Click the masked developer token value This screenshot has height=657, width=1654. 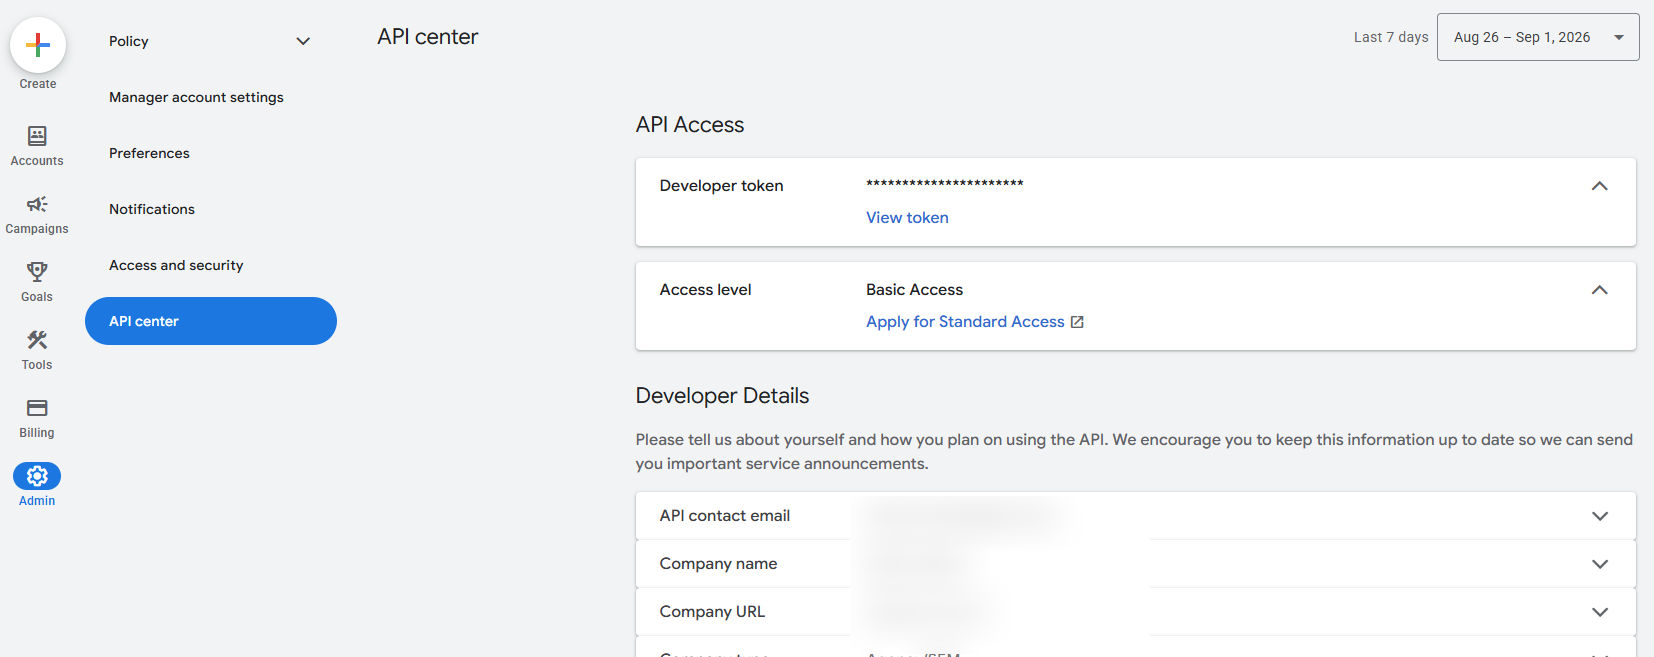pos(945,184)
